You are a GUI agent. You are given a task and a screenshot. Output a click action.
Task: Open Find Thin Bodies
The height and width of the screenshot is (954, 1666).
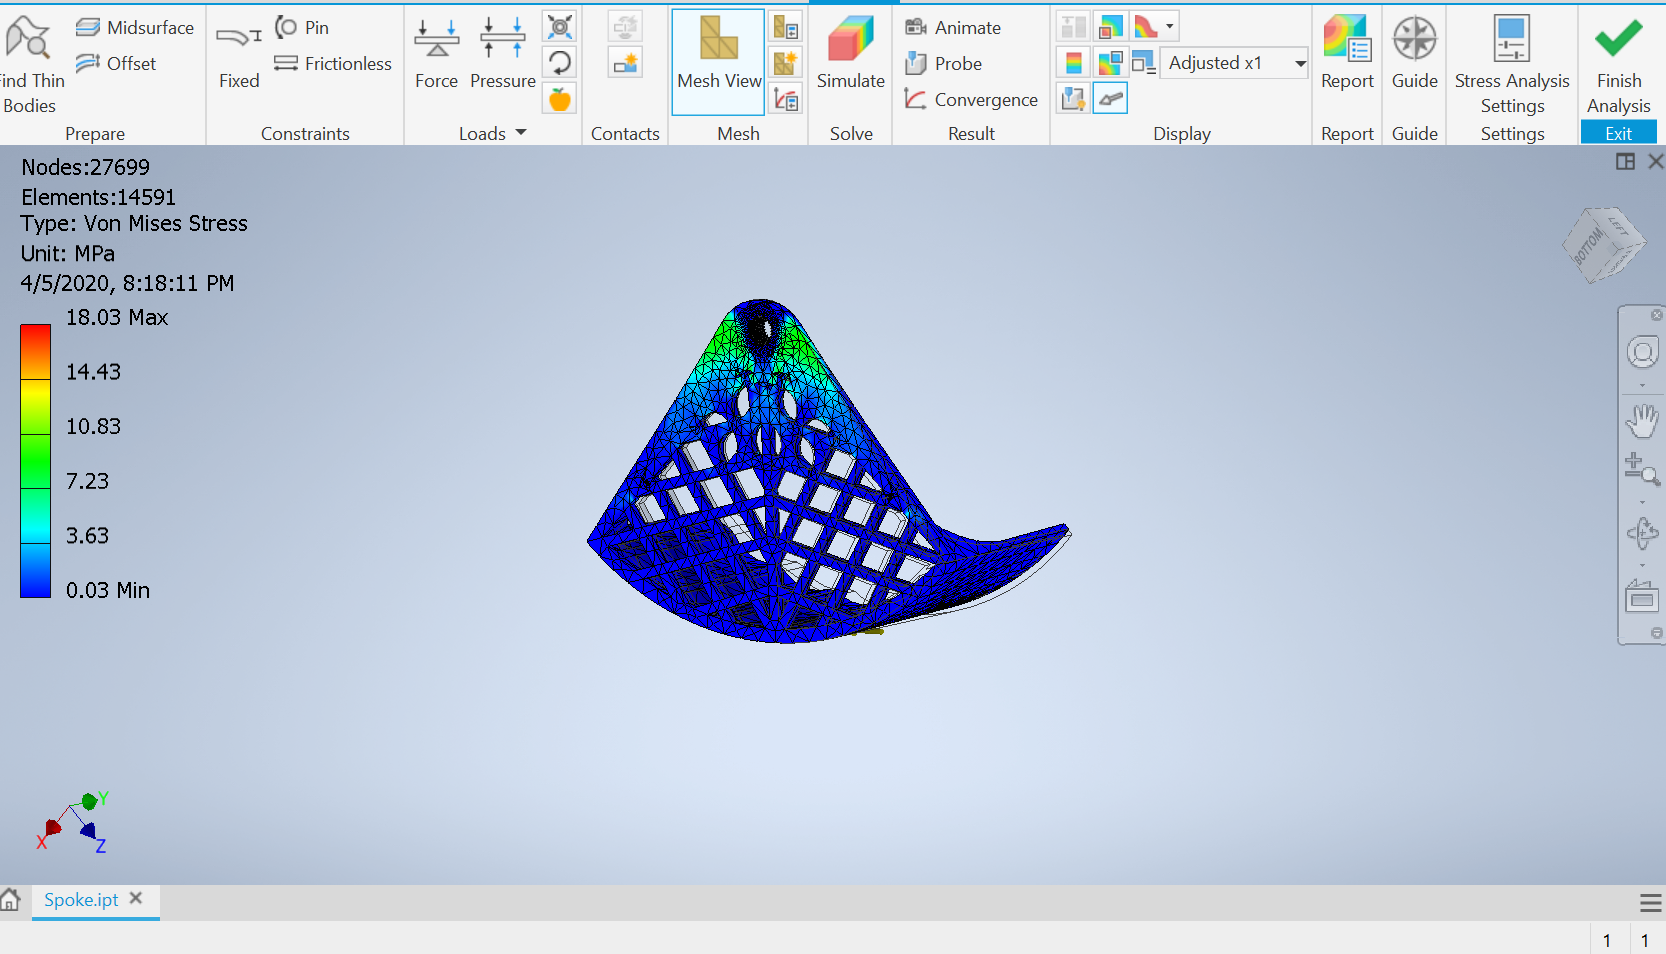click(x=30, y=63)
